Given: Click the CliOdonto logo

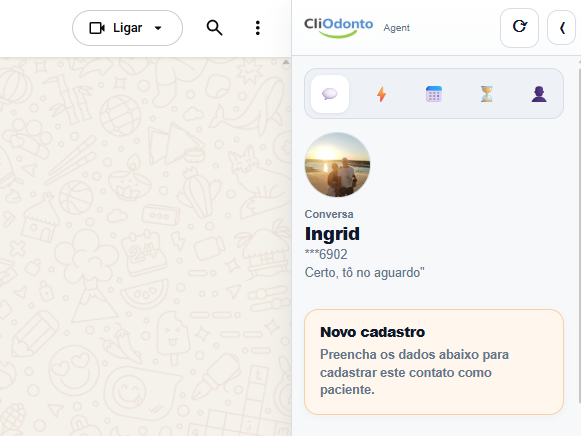Looking at the screenshot, I should (x=338, y=27).
